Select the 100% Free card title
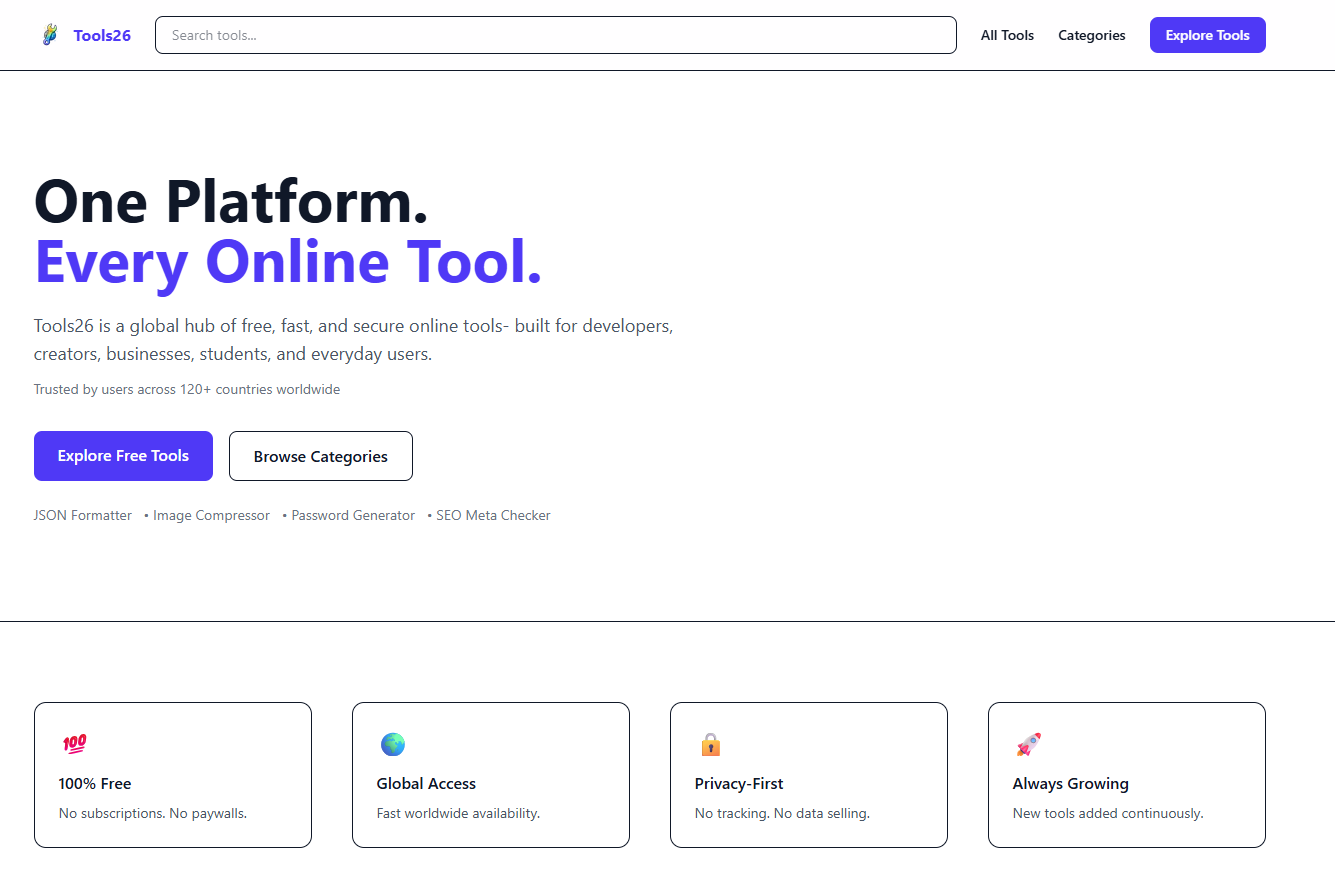Viewport: 1335px width, 878px height. point(95,784)
